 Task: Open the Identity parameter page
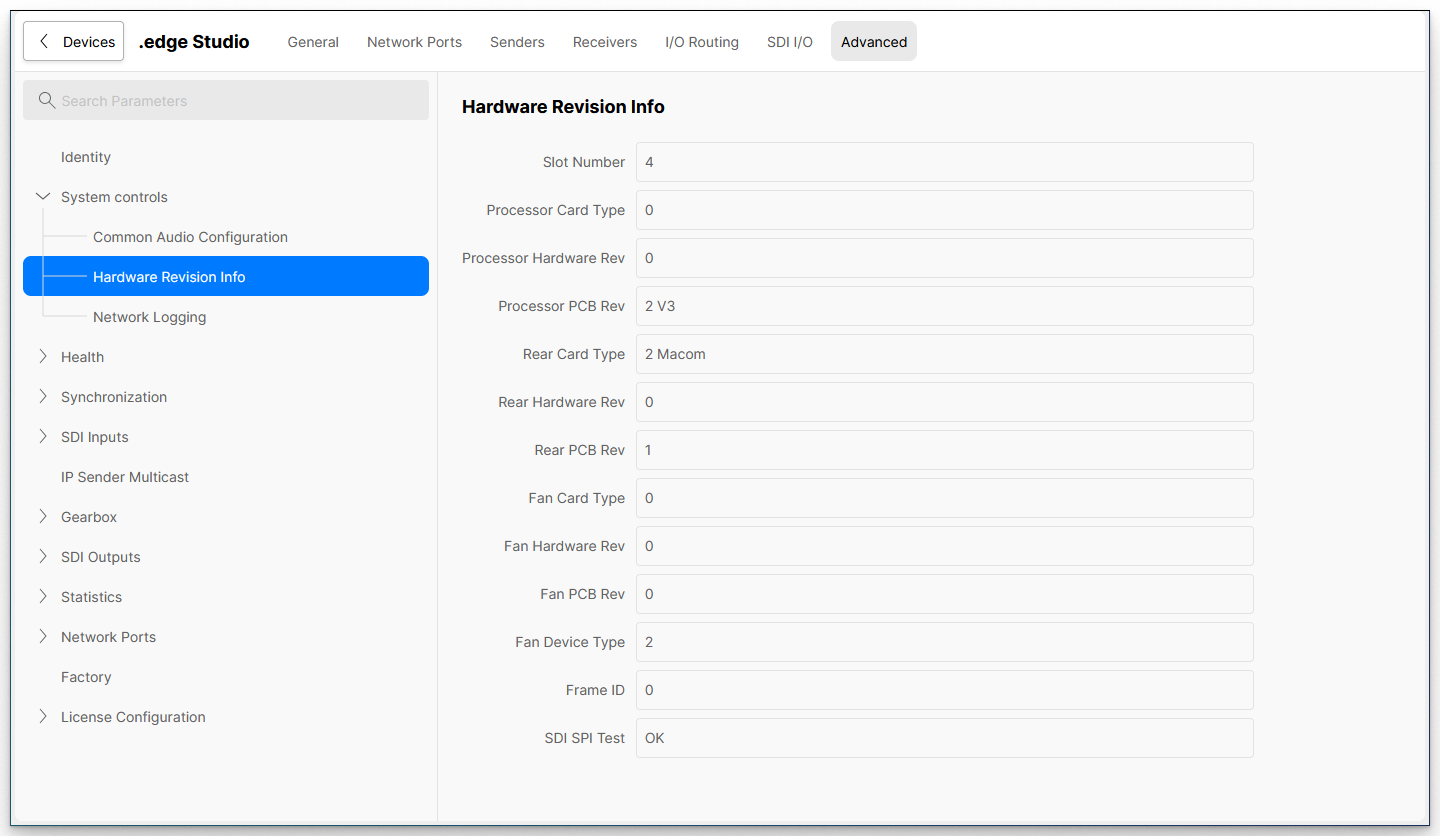86,157
